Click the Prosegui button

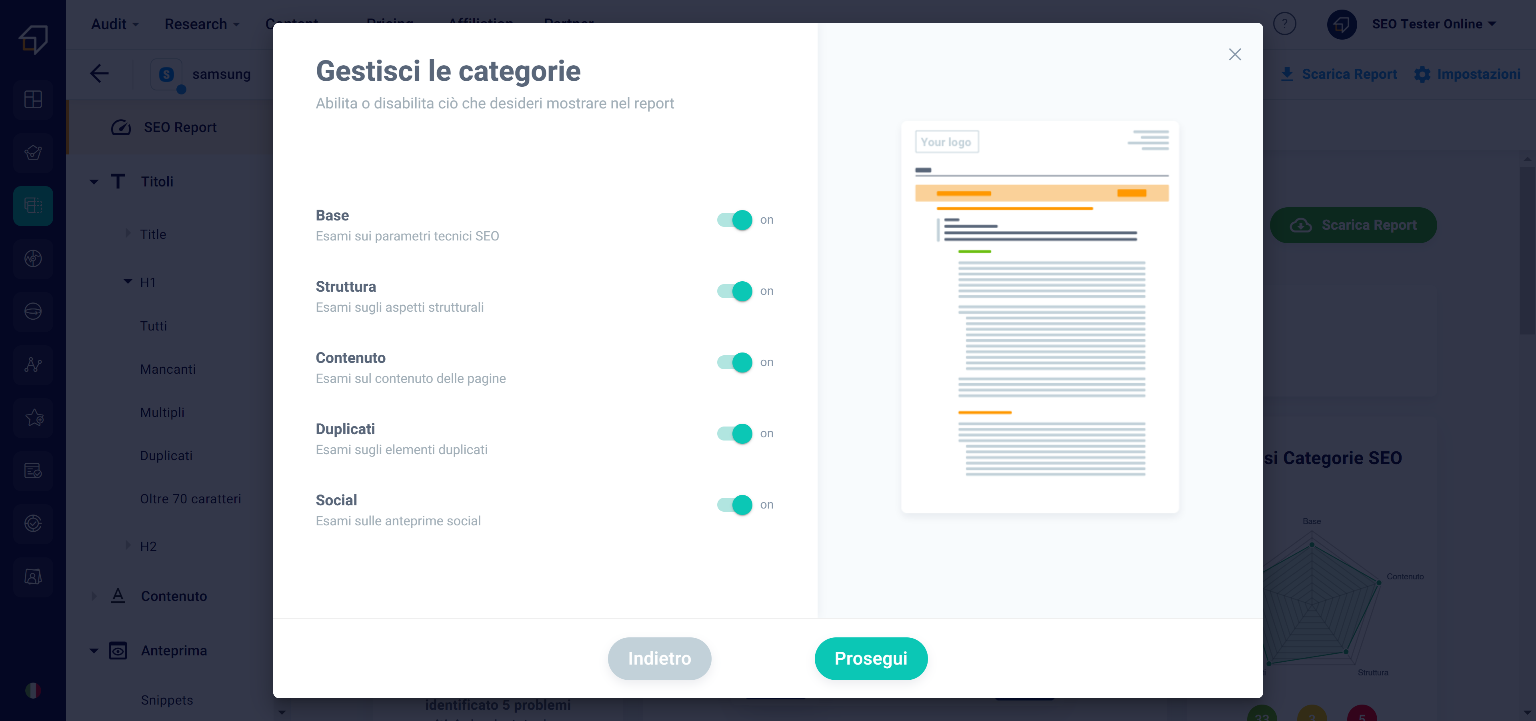871,659
